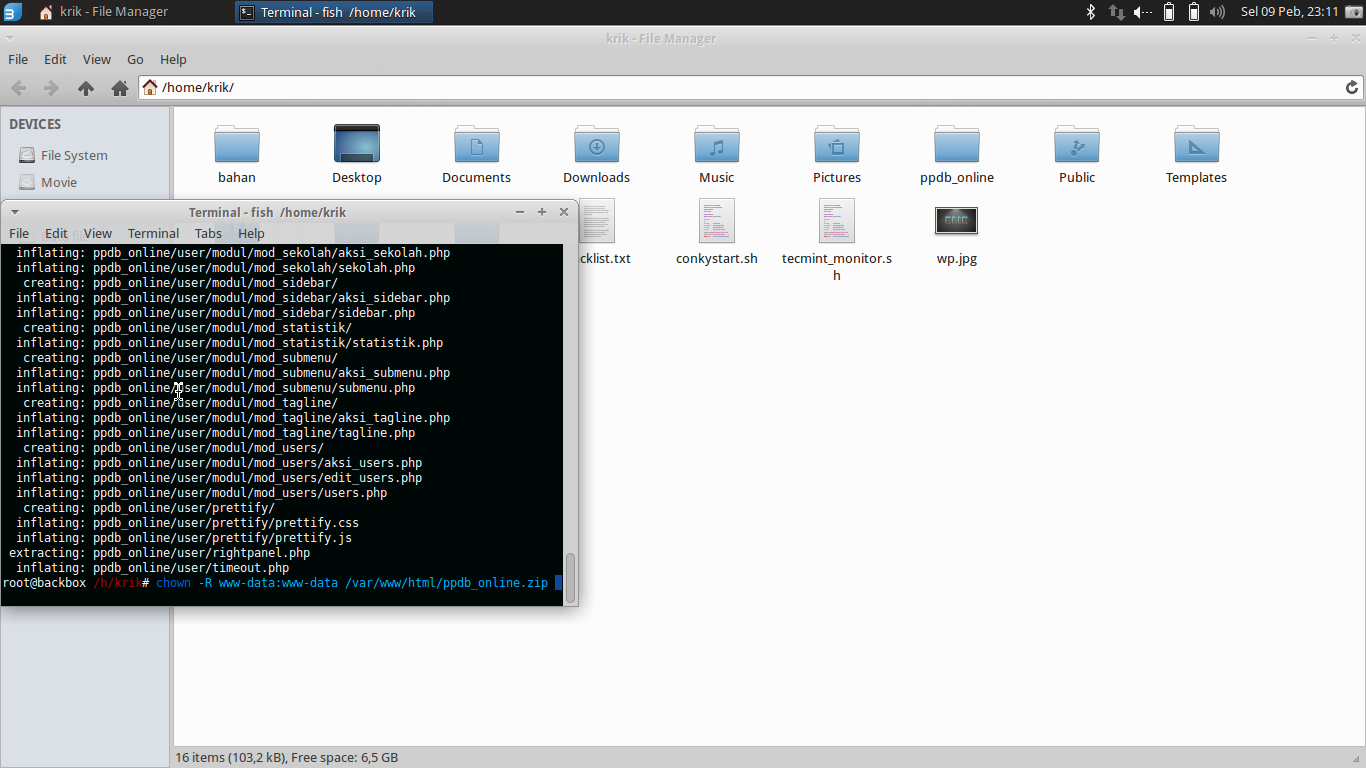The height and width of the screenshot is (768, 1366).
Task: Go to the home folder via the toolbar
Action: [x=120, y=88]
